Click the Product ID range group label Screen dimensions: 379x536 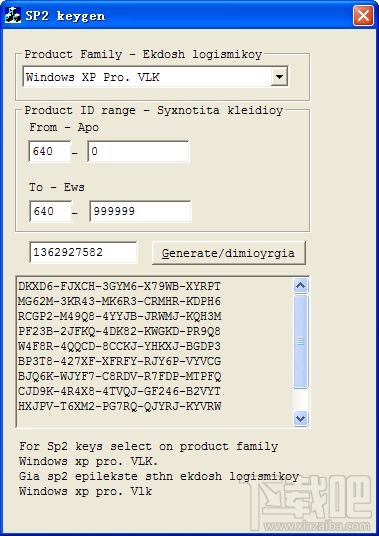154,110
